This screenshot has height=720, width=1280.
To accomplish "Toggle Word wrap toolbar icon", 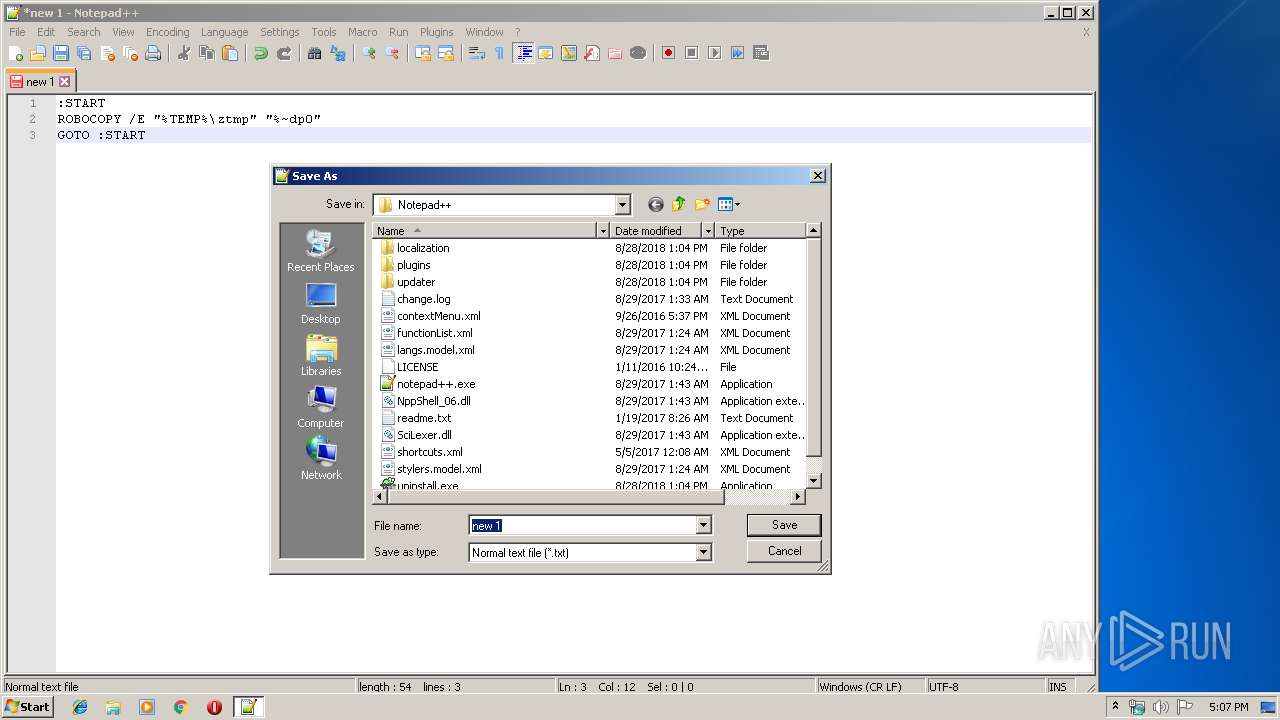I will [x=477, y=53].
